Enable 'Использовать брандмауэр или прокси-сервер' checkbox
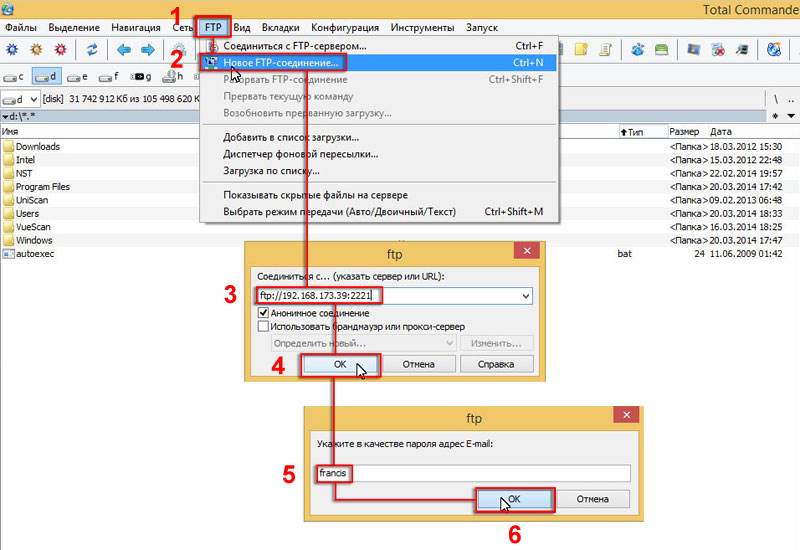Viewport: 800px width, 550px height. [263, 327]
